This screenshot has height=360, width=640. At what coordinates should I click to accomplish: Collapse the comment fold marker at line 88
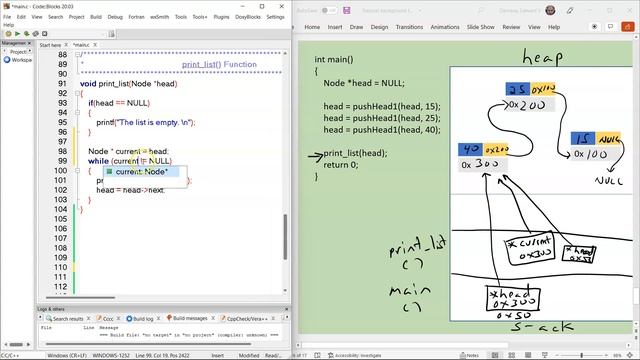pos(77,55)
